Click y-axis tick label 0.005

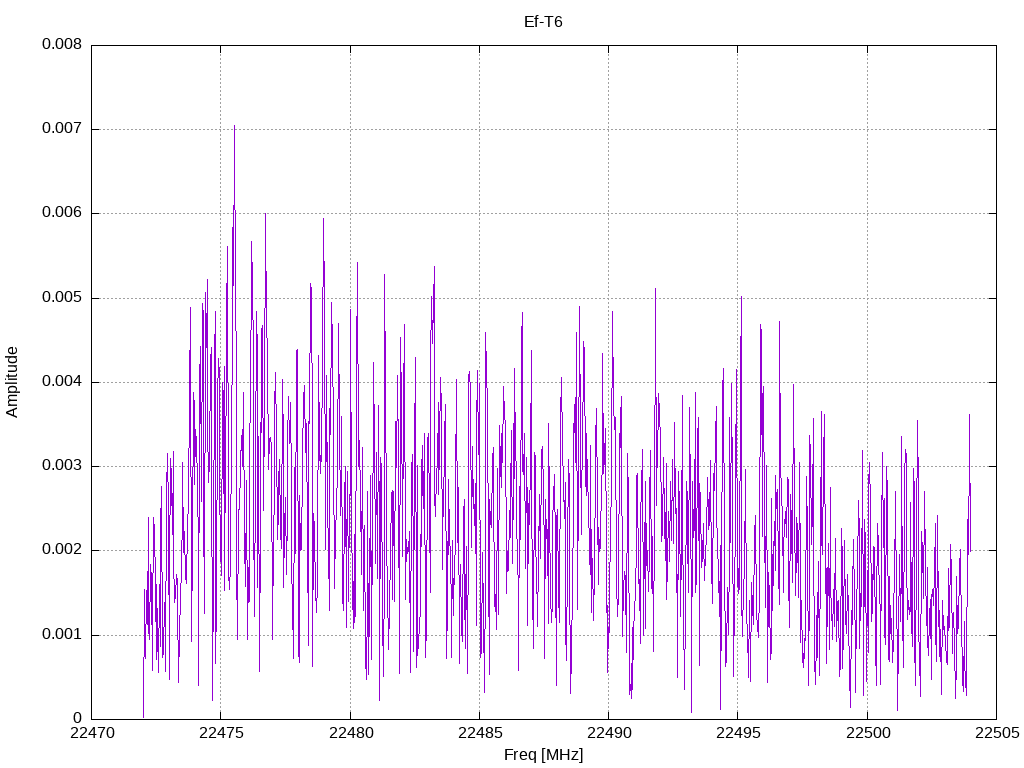[x=62, y=298]
